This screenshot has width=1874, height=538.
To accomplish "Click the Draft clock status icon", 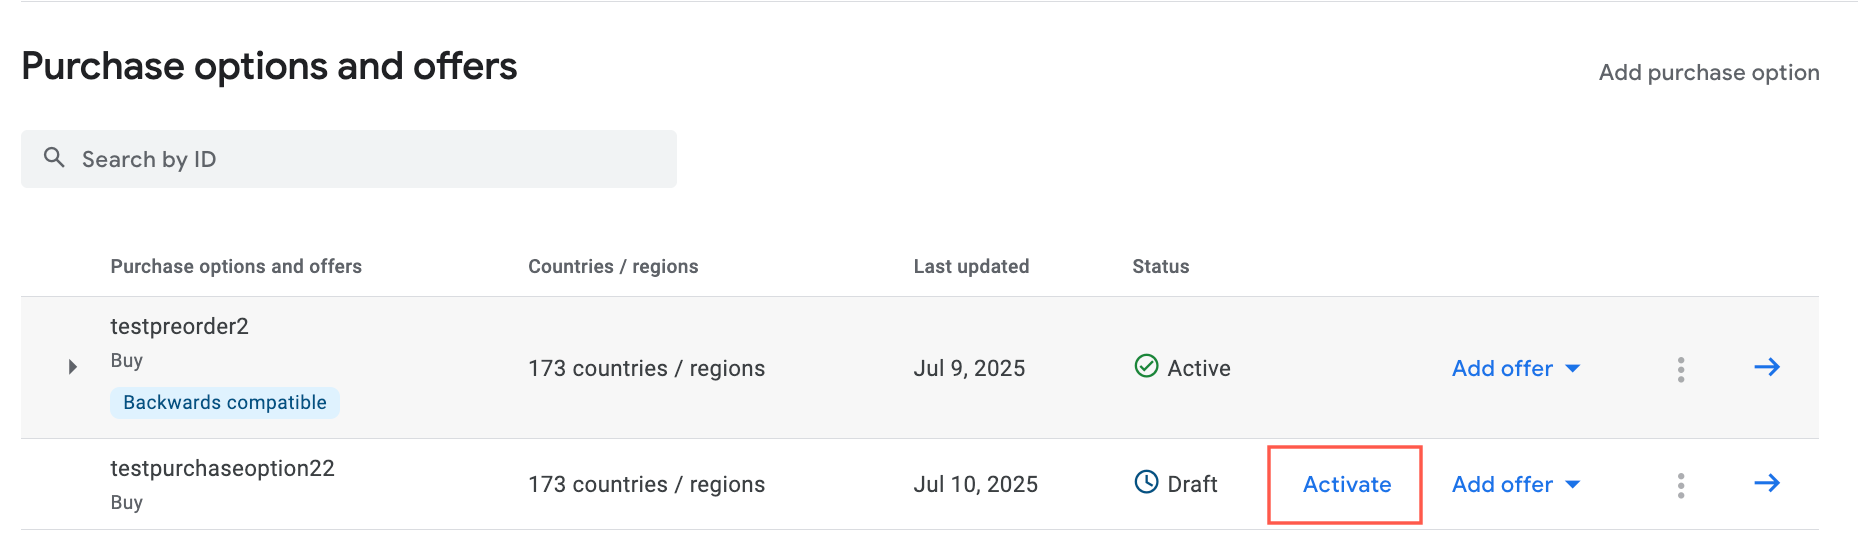I will point(1146,482).
